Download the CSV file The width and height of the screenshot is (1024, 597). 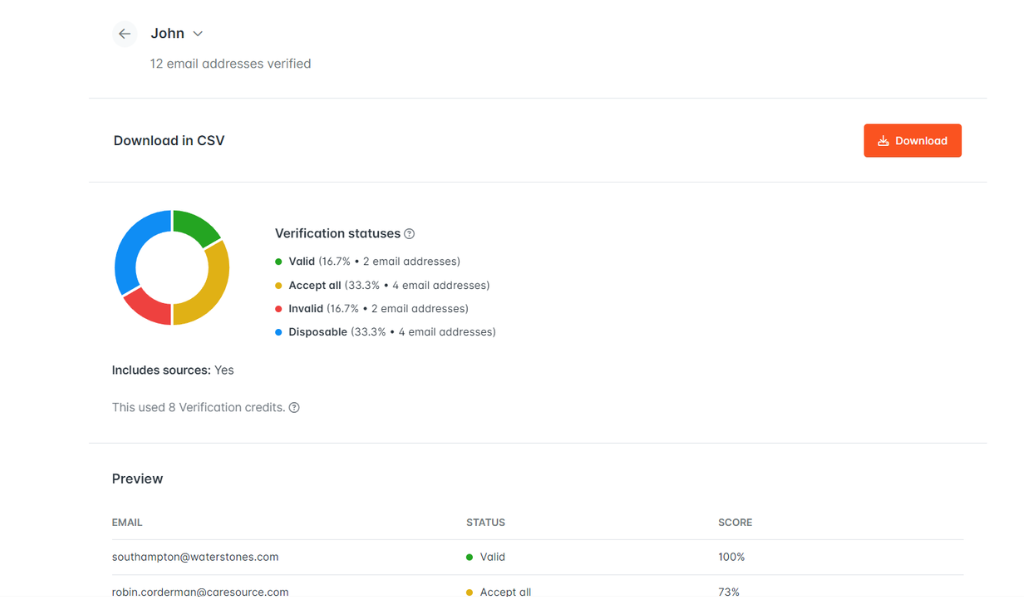[x=912, y=140]
